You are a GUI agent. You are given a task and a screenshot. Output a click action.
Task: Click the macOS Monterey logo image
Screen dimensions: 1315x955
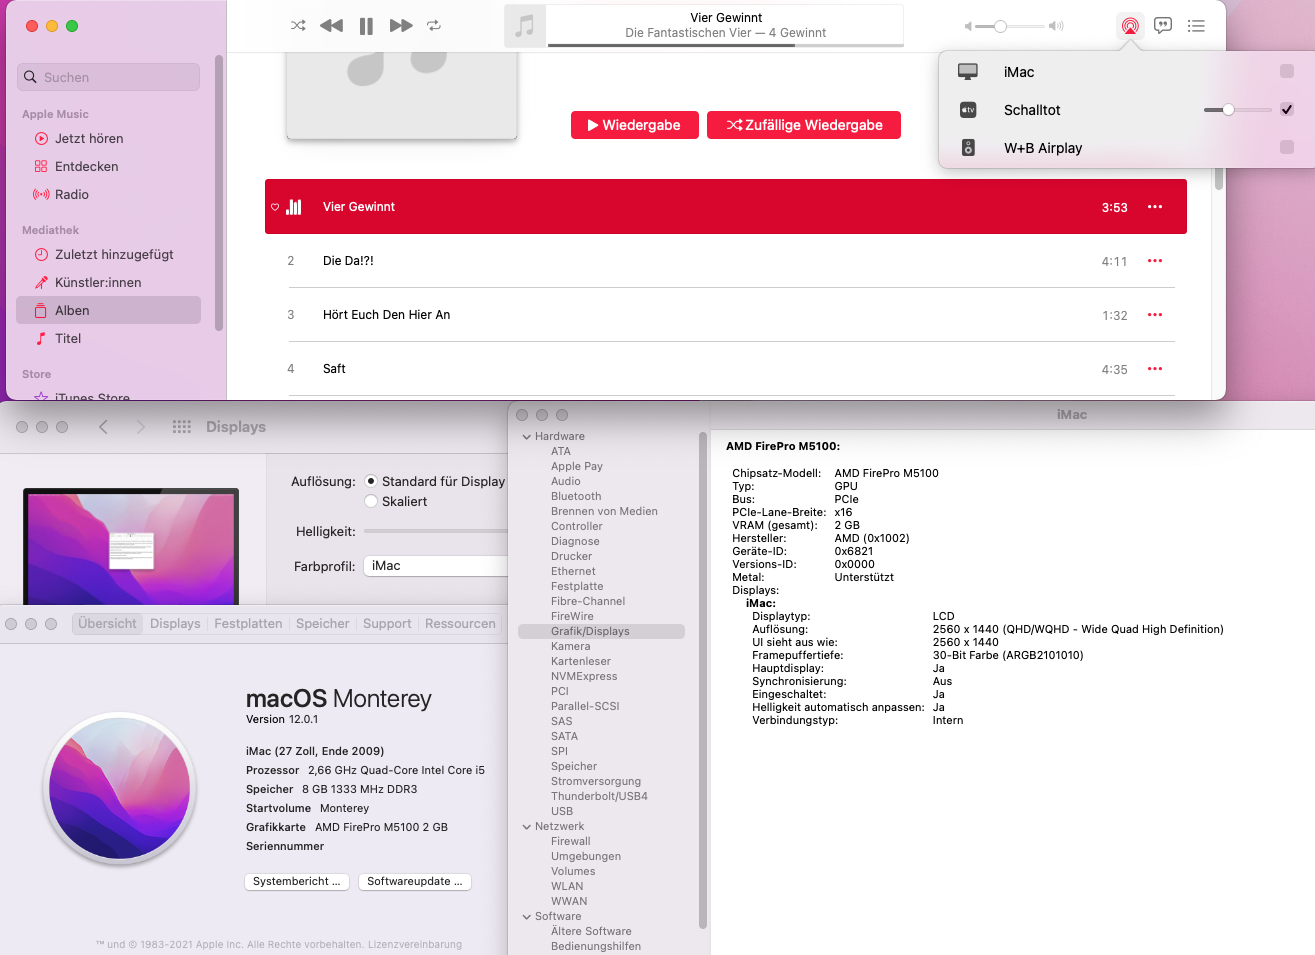[121, 789]
